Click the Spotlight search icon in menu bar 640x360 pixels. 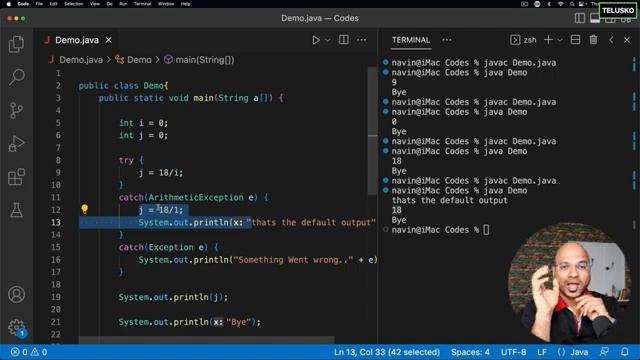[x=572, y=4]
